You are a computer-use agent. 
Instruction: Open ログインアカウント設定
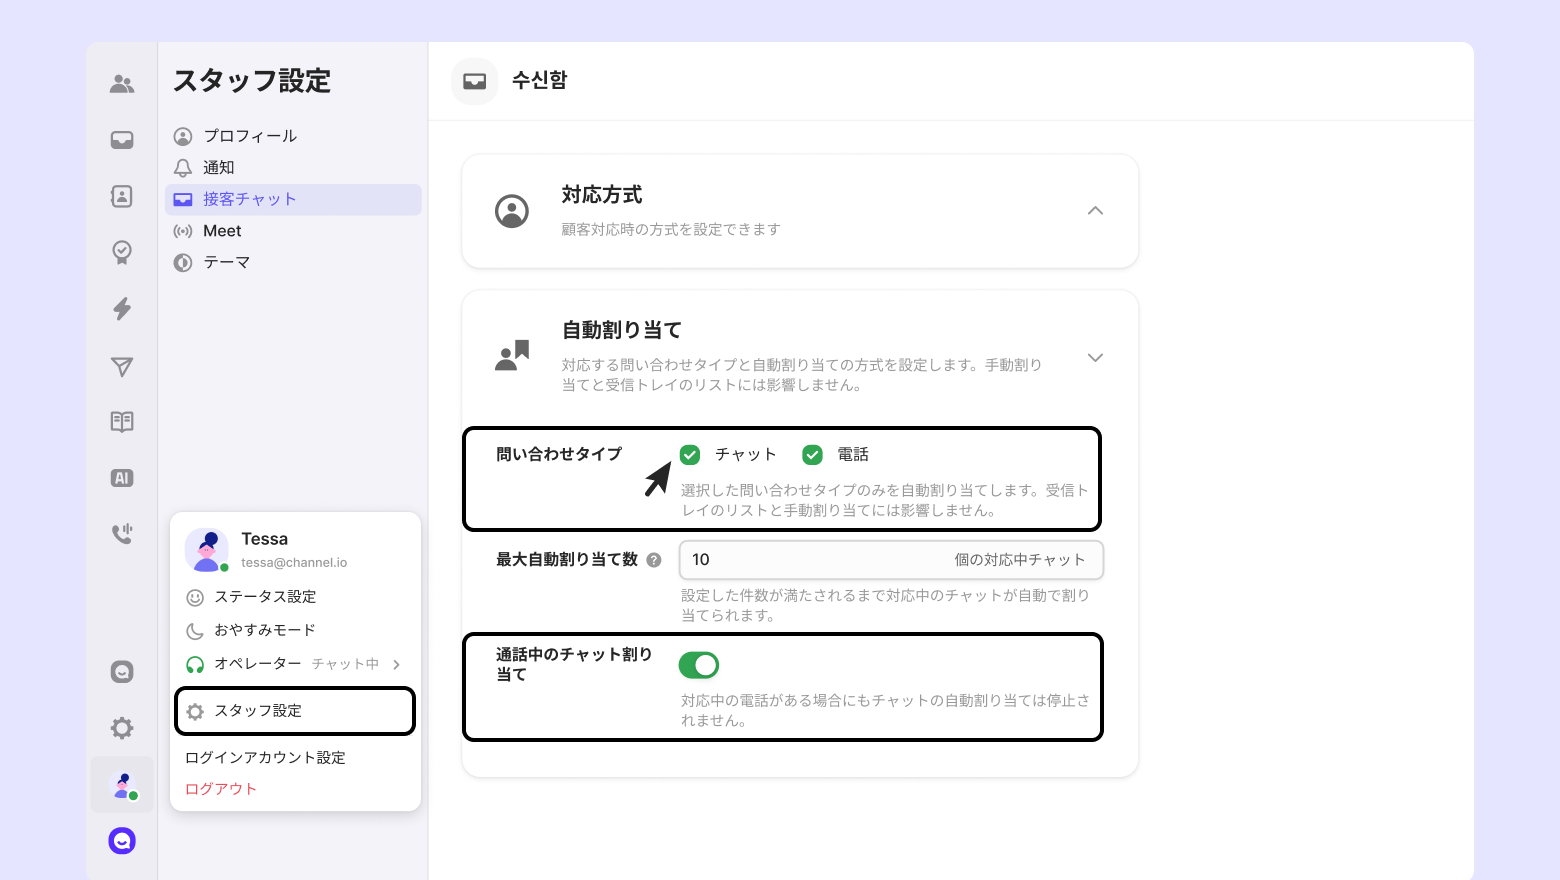click(x=265, y=758)
